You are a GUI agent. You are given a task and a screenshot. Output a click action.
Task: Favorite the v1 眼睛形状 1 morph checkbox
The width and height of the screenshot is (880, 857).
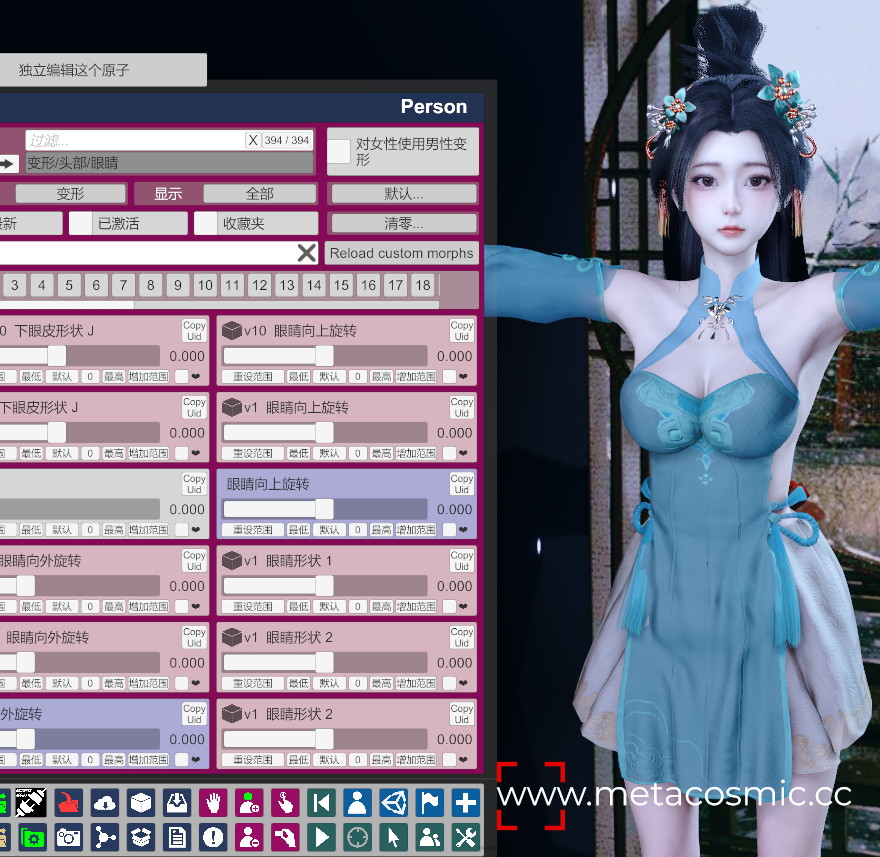click(x=449, y=606)
